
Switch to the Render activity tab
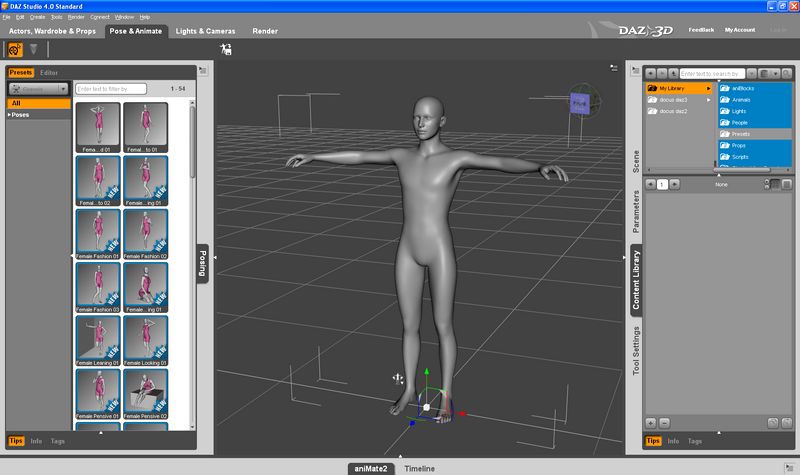coord(265,31)
